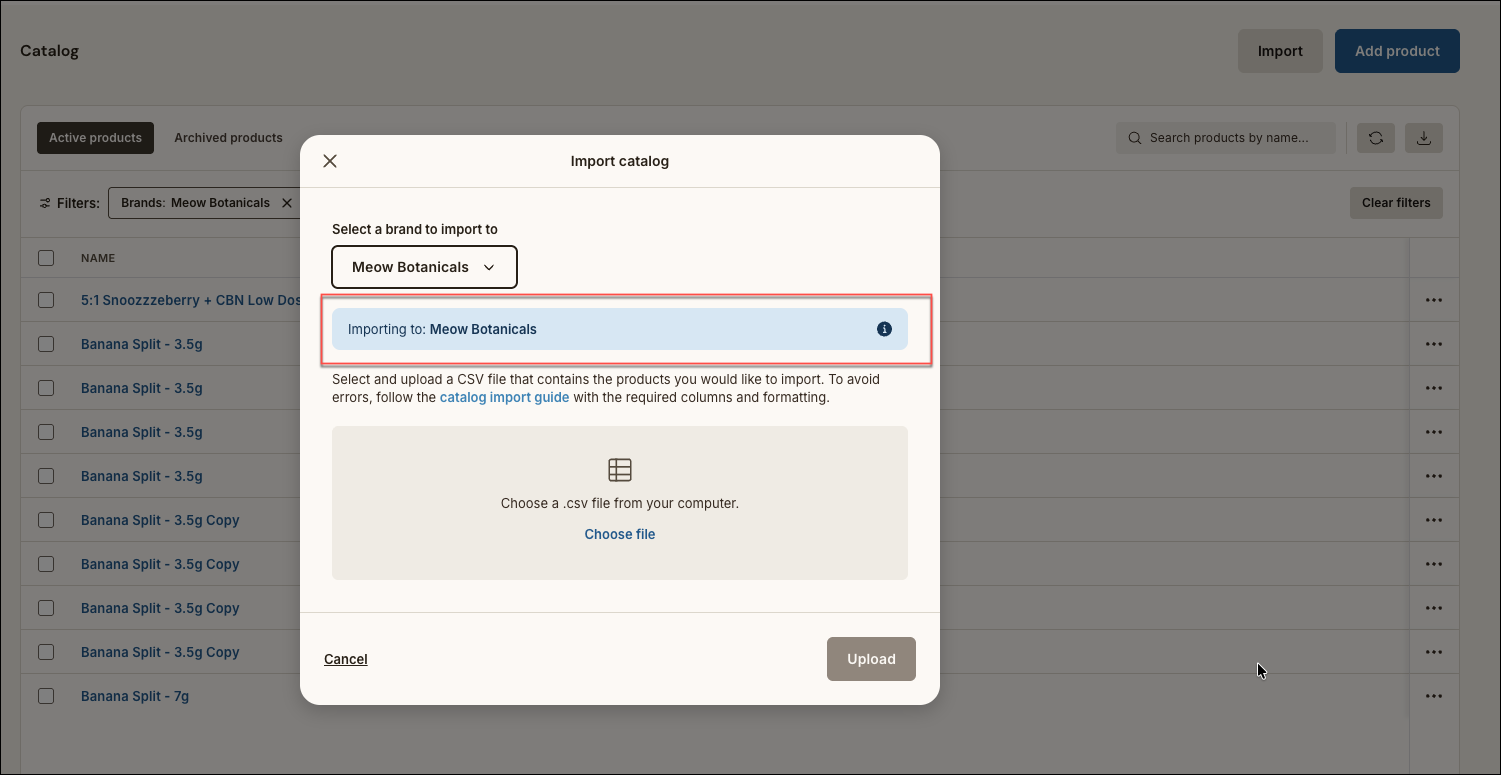Click the Import button in the catalog header
This screenshot has width=1501, height=775.
(1280, 51)
